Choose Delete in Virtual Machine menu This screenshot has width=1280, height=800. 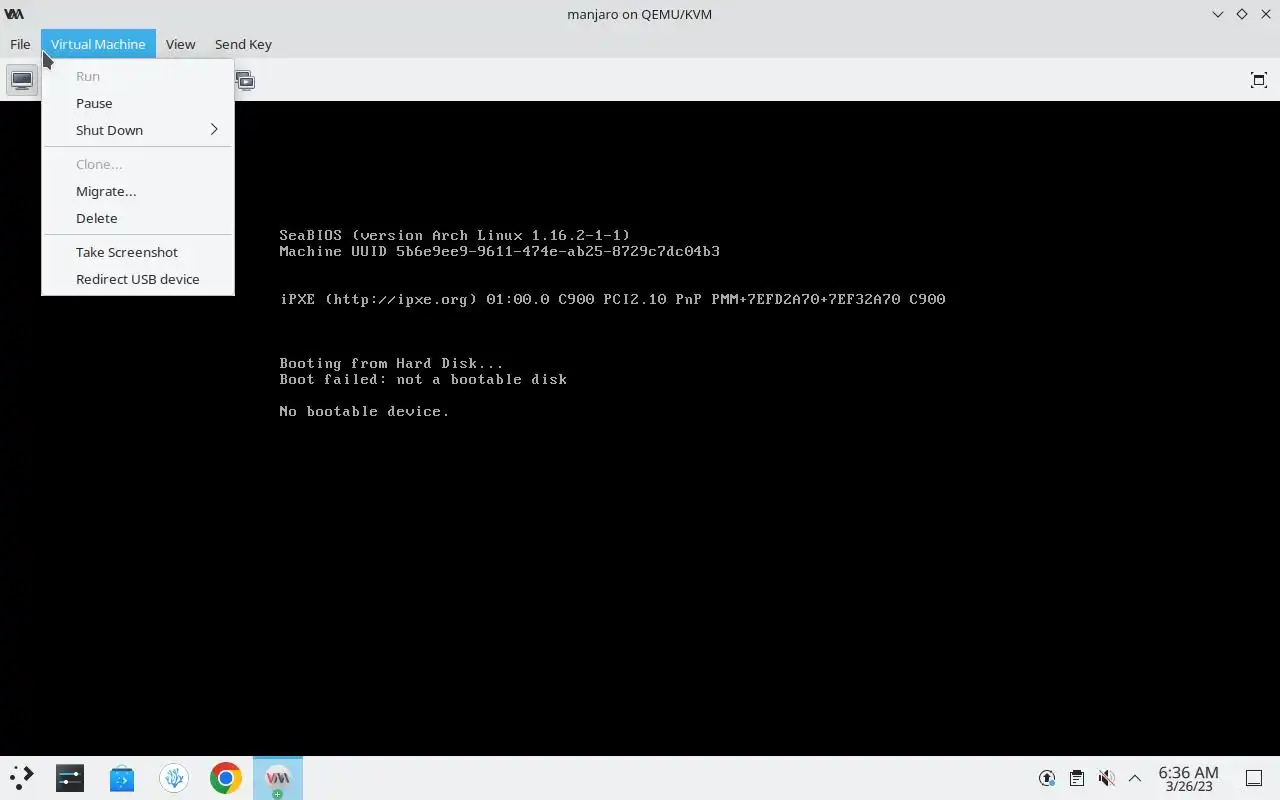pos(138,218)
